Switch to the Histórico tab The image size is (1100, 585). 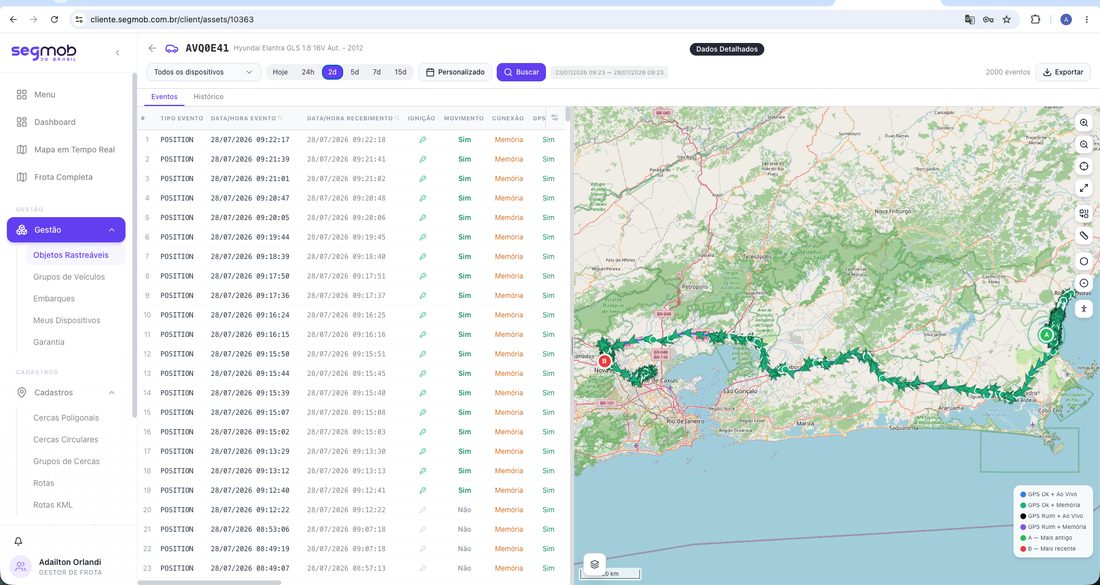[x=208, y=97]
